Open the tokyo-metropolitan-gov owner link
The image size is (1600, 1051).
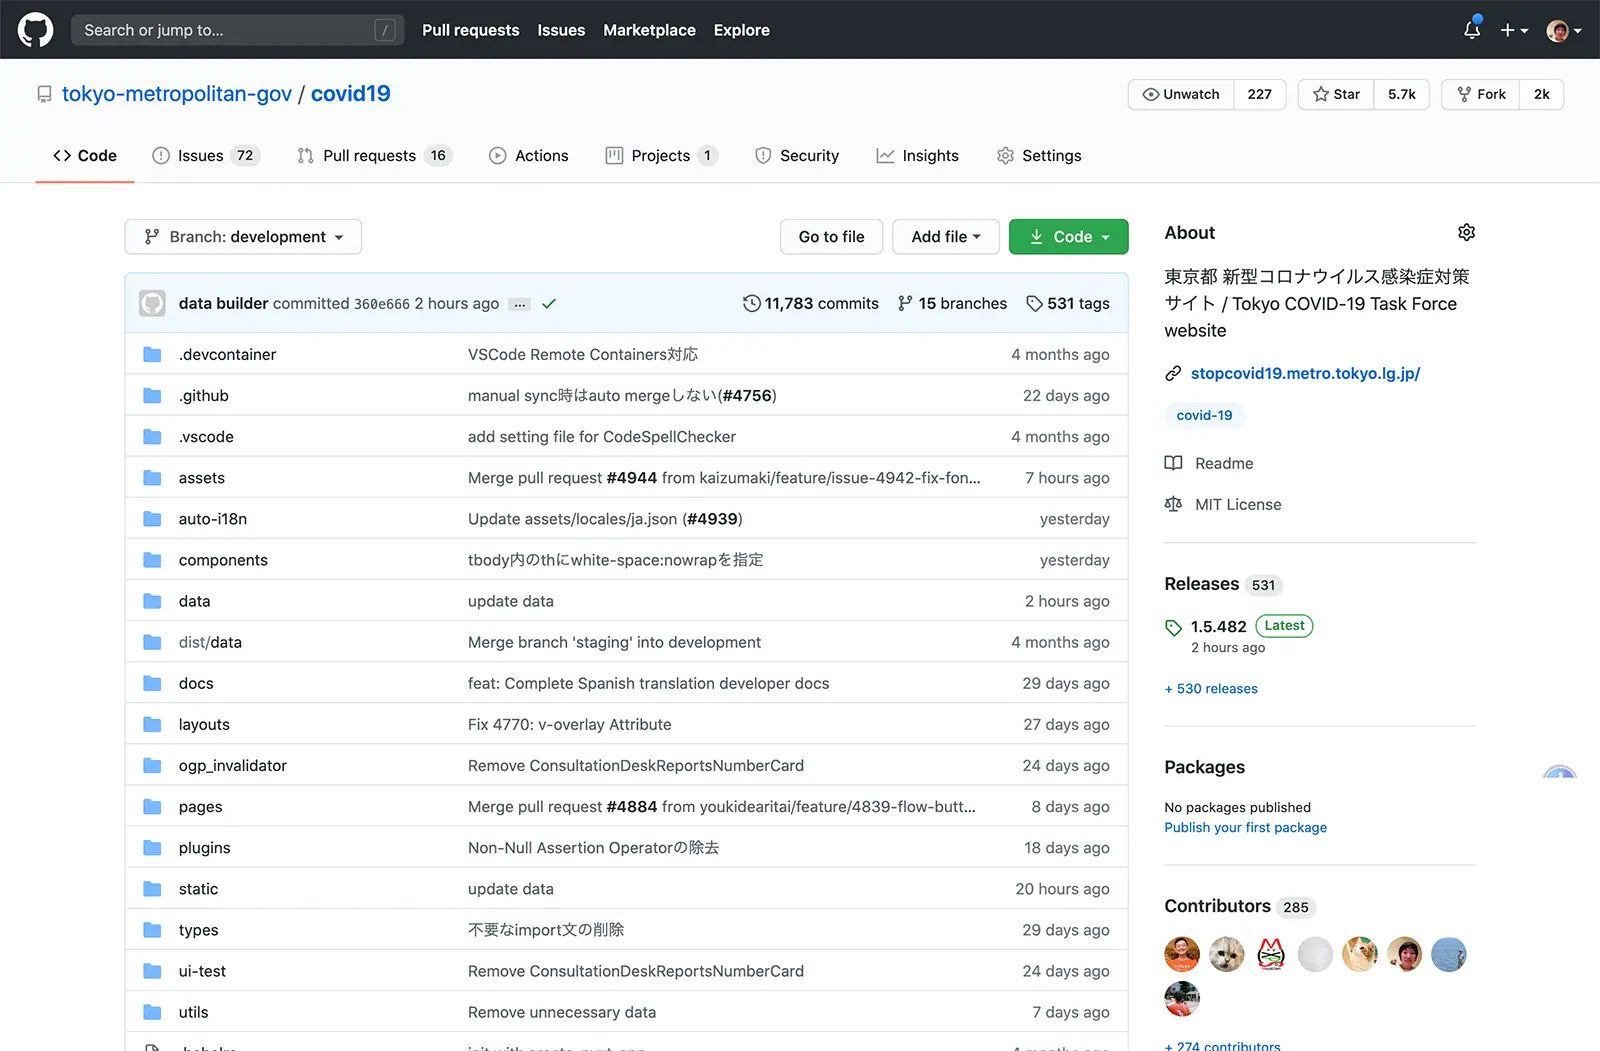click(177, 94)
